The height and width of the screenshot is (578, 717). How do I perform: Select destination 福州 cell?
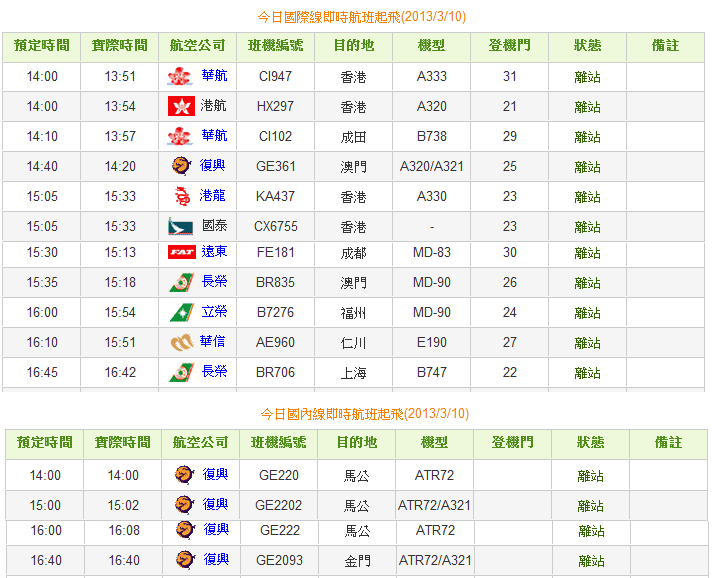pyautogui.click(x=353, y=312)
